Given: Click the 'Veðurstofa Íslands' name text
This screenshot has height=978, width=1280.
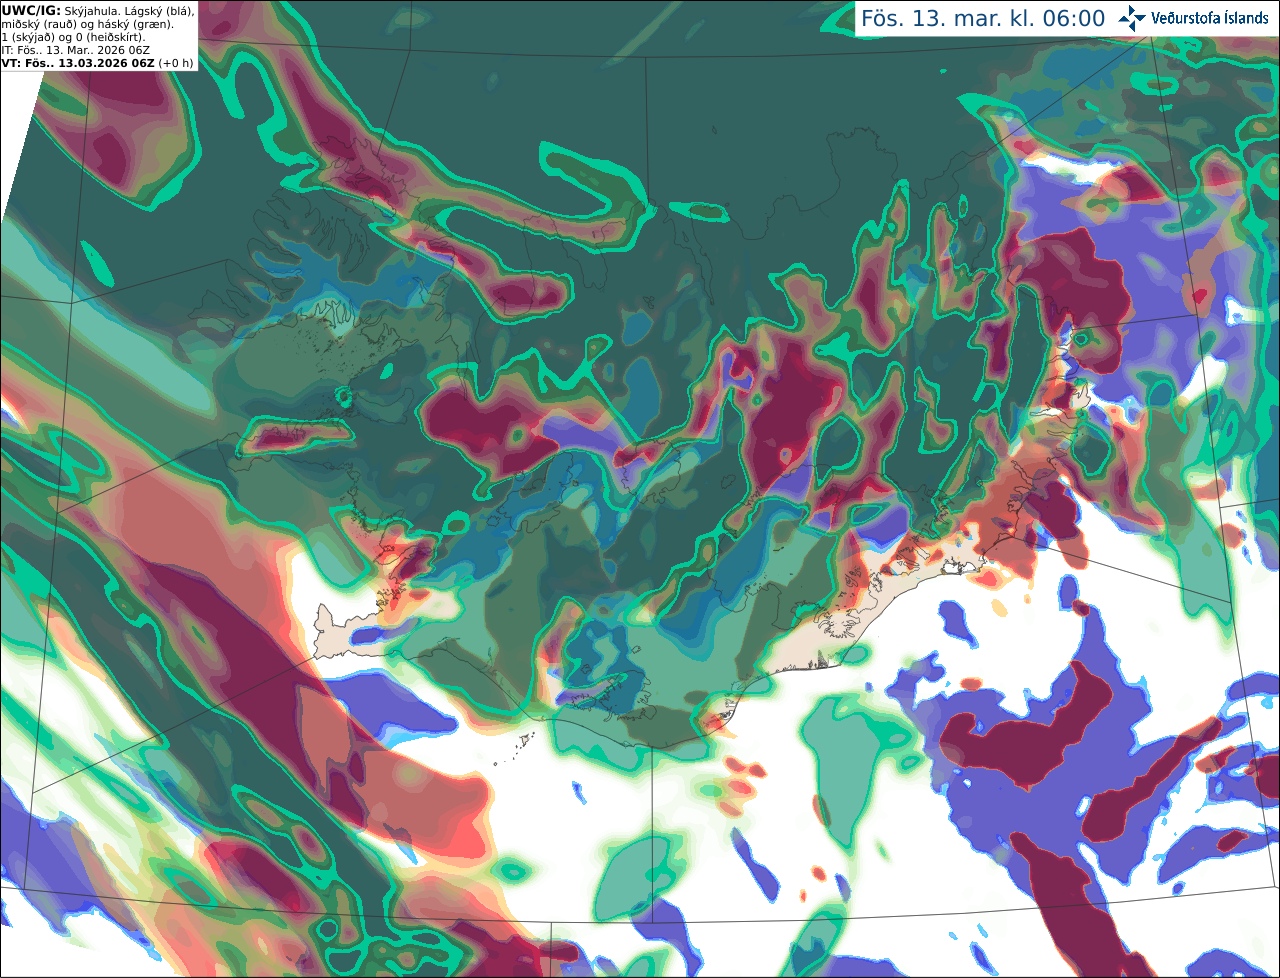Looking at the screenshot, I should (1209, 18).
